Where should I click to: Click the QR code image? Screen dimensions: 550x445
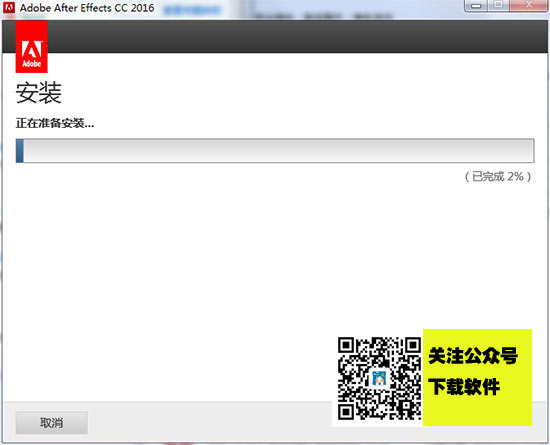(x=380, y=378)
